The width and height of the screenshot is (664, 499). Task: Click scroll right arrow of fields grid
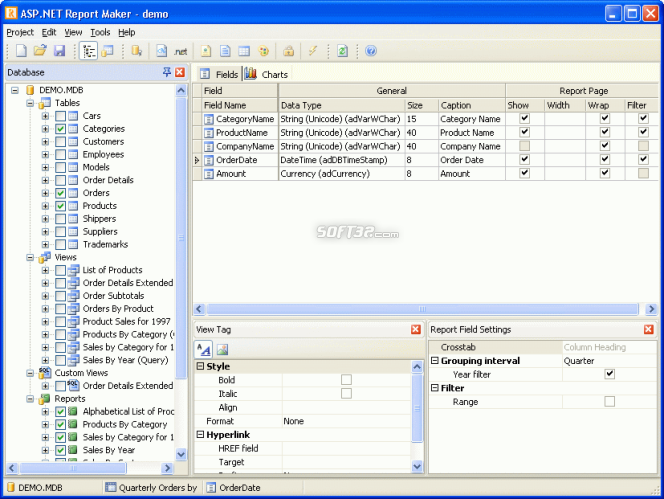[651, 309]
